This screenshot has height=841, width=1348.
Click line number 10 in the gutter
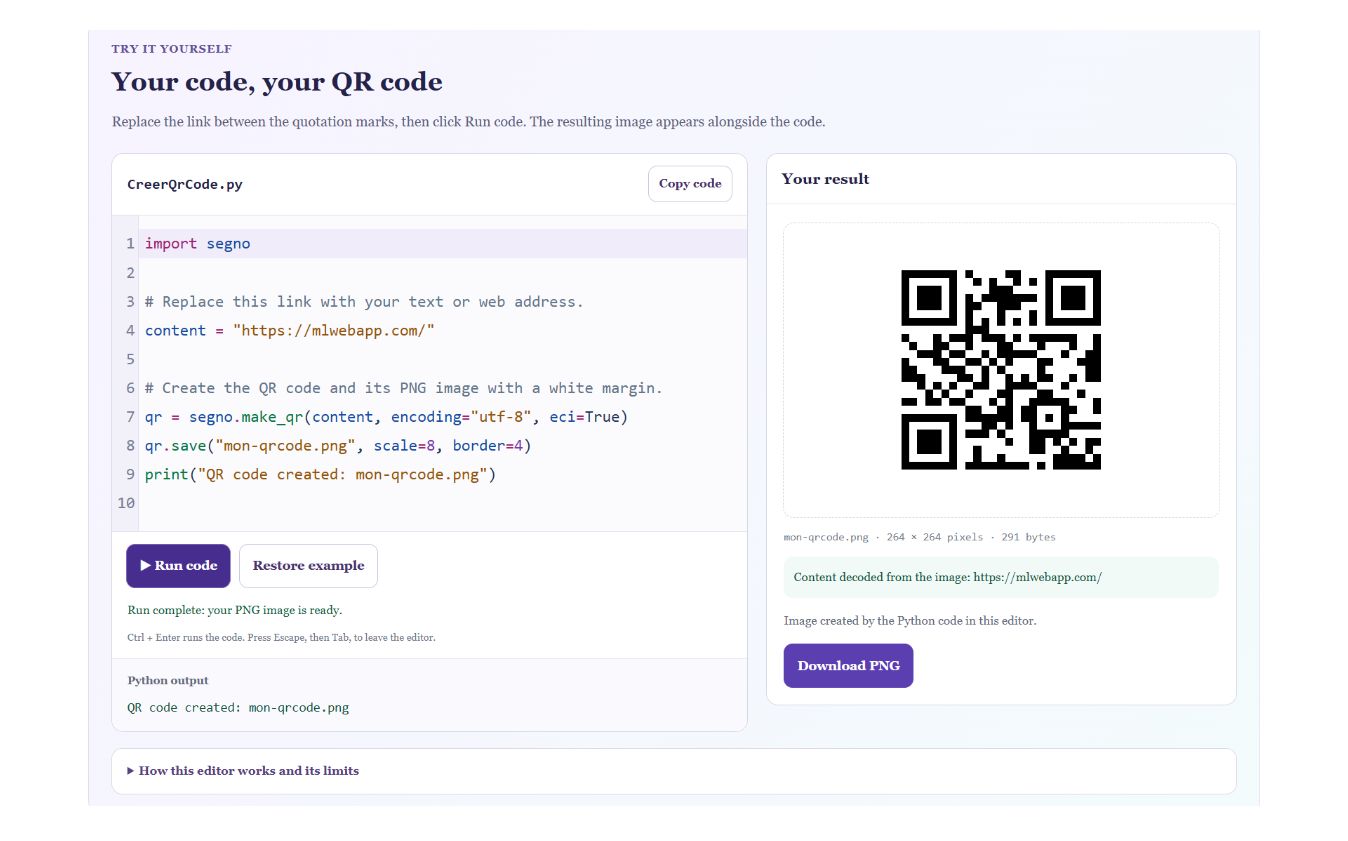click(x=125, y=503)
